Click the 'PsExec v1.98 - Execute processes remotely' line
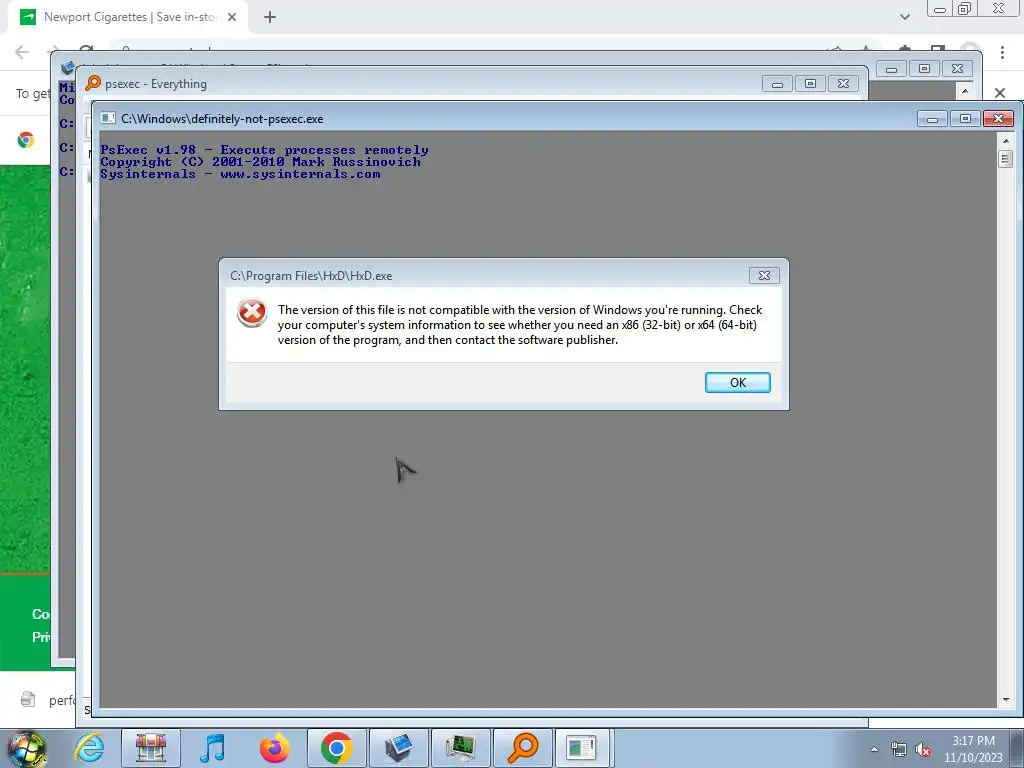 (264, 150)
